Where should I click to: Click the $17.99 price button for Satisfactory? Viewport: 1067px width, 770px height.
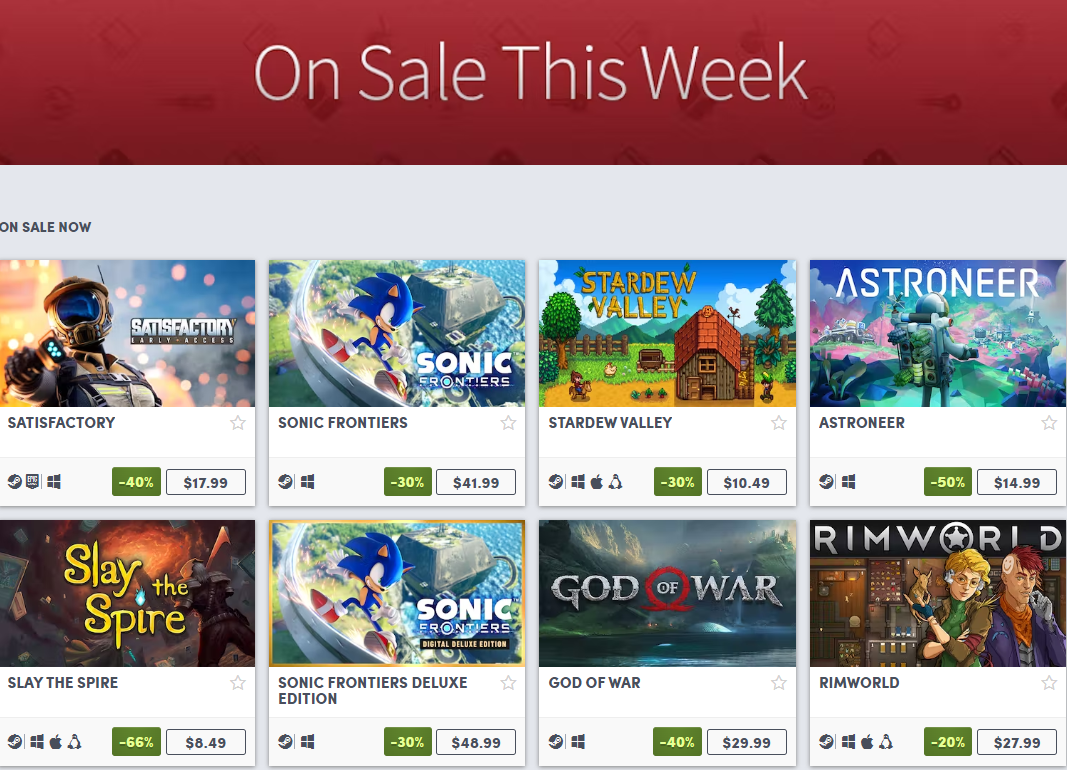coord(206,482)
